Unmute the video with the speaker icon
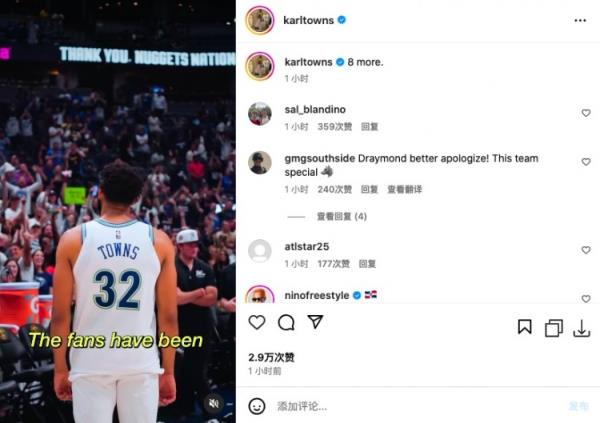The width and height of the screenshot is (600, 423). (214, 403)
